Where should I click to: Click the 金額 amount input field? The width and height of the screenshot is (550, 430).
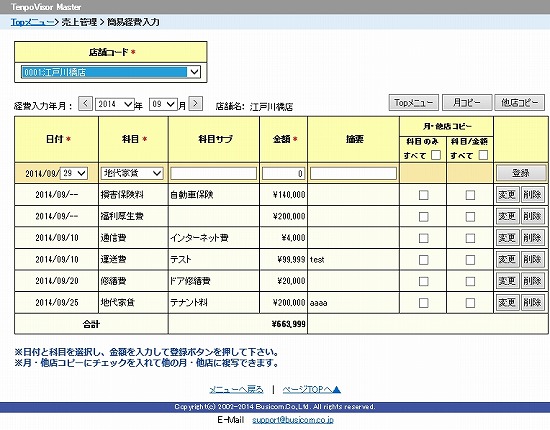(283, 173)
